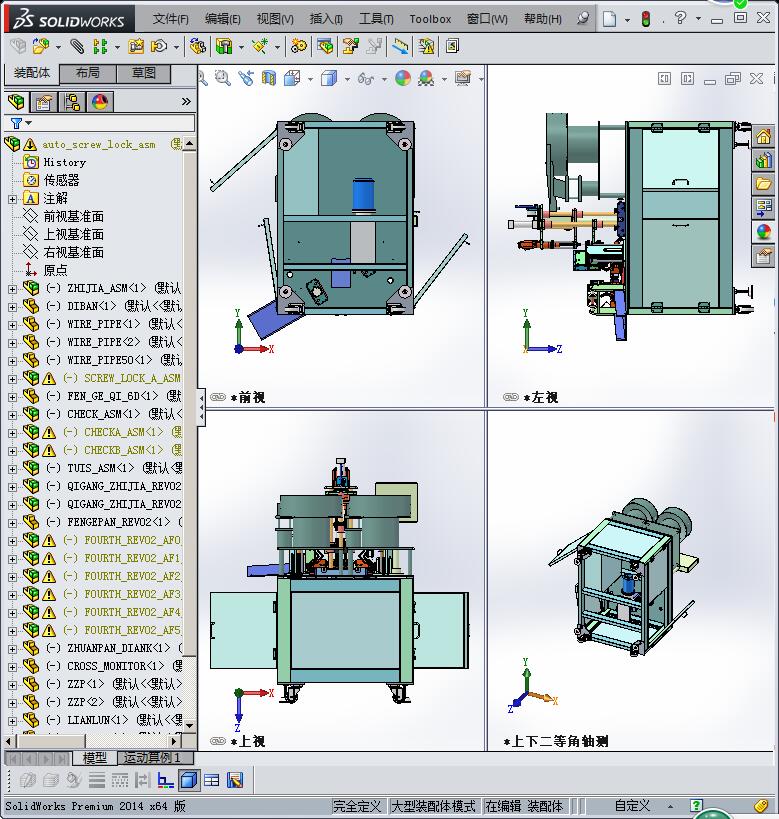The width and height of the screenshot is (779, 819).
Task: Expand ZHUANPAN_DIANK<1> component node
Action: point(12,649)
